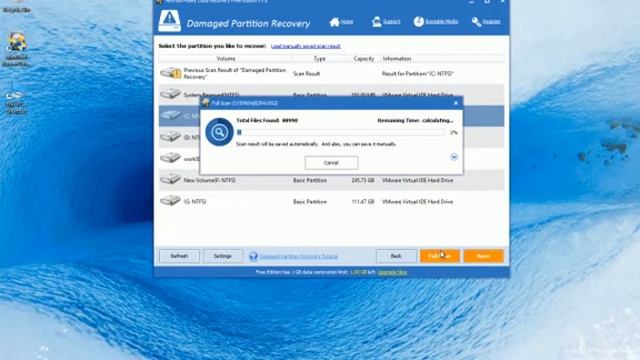Click the work partition drive icon

click(x=171, y=158)
